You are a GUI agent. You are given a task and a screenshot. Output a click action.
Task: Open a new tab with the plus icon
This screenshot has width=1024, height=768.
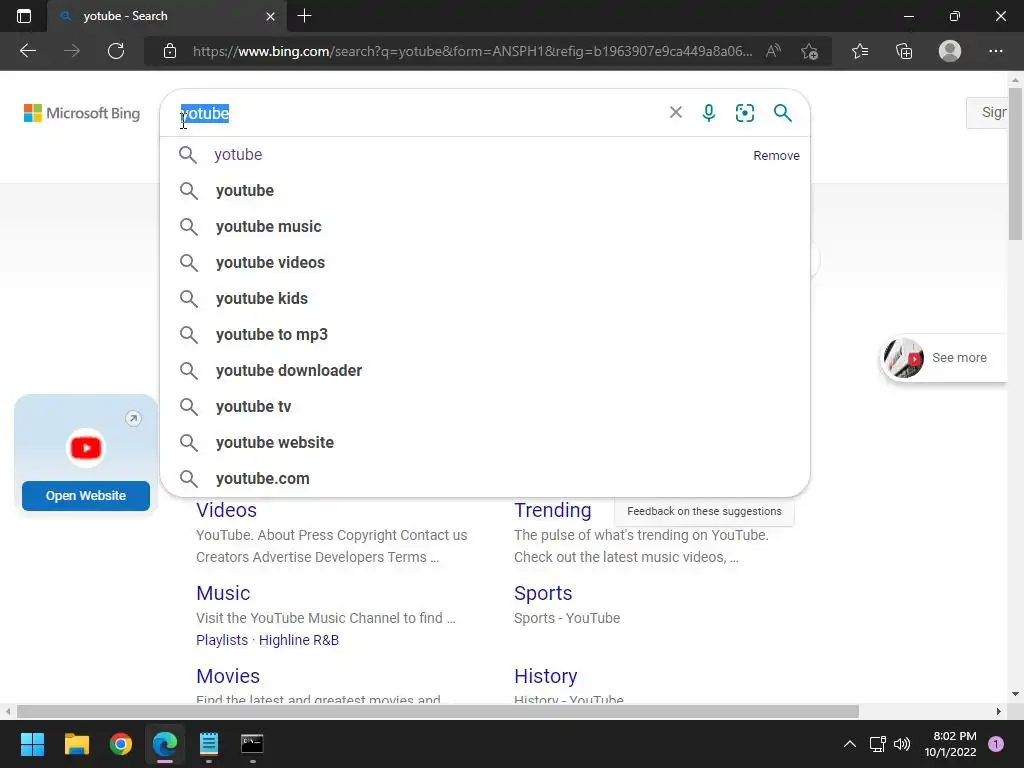[x=304, y=16]
